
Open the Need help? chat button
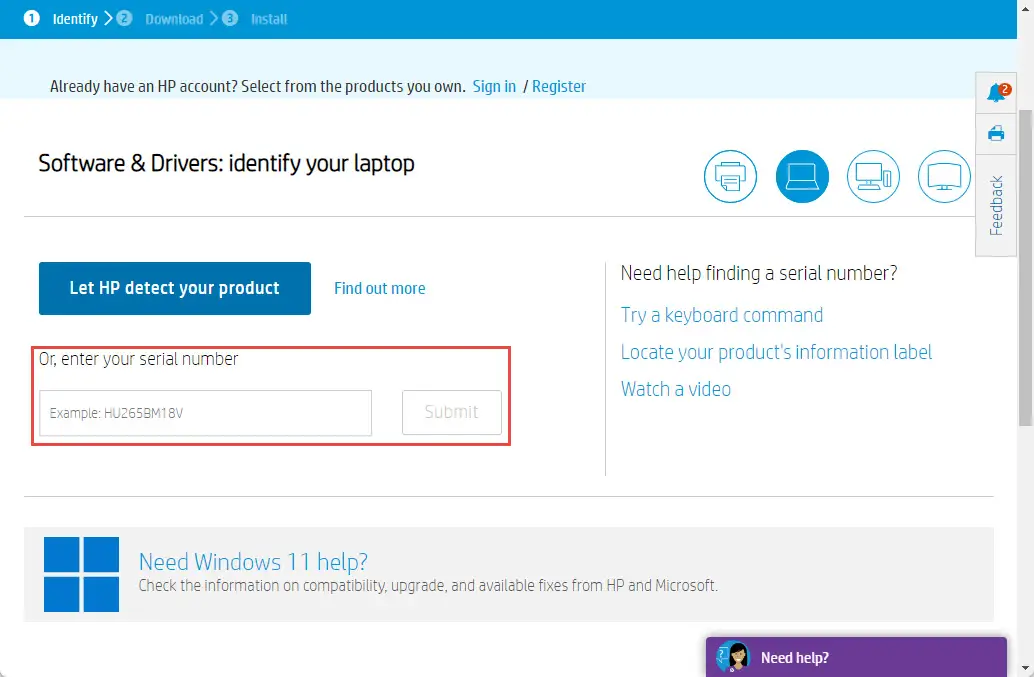click(x=856, y=657)
